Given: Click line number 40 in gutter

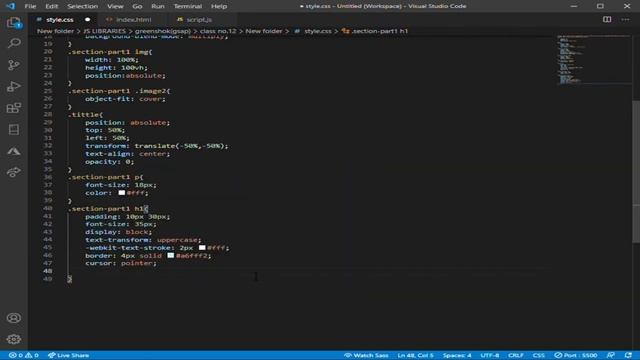Looking at the screenshot, I should 48,208.
